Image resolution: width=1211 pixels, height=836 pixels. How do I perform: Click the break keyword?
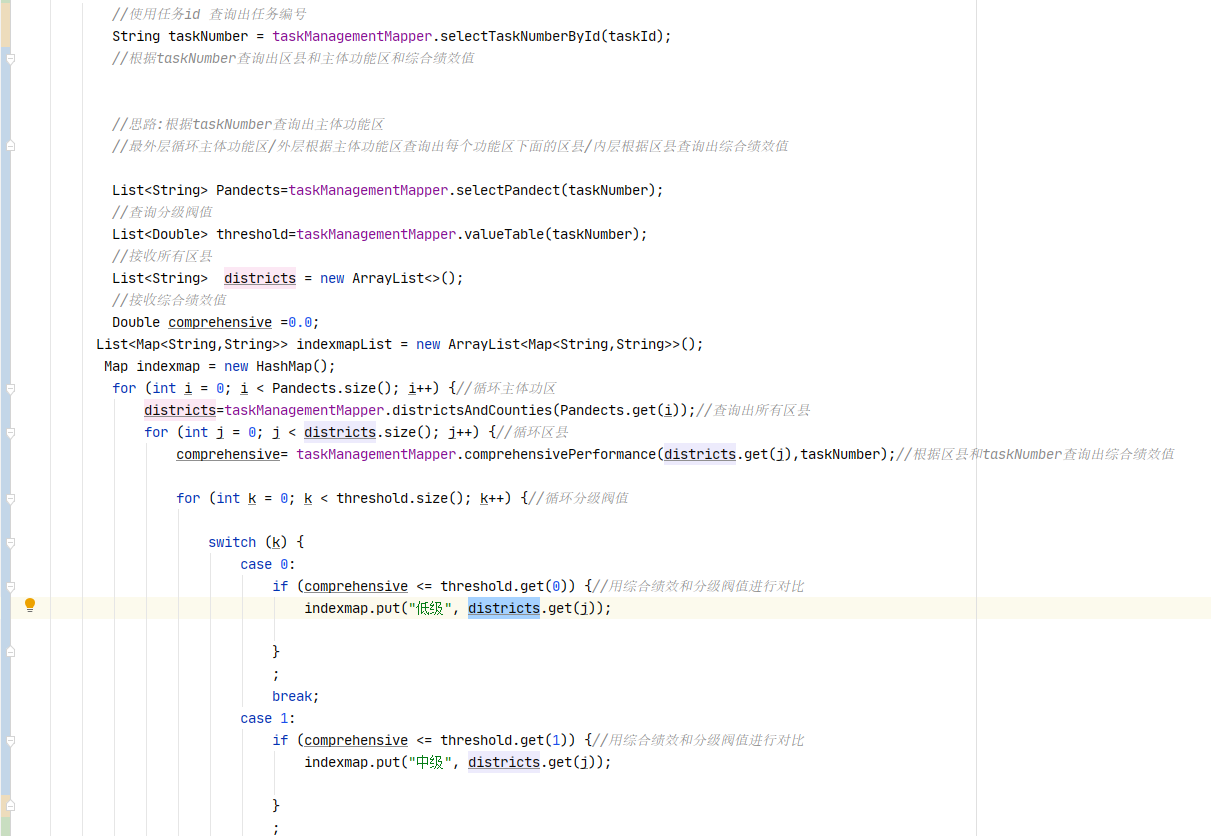coord(292,696)
